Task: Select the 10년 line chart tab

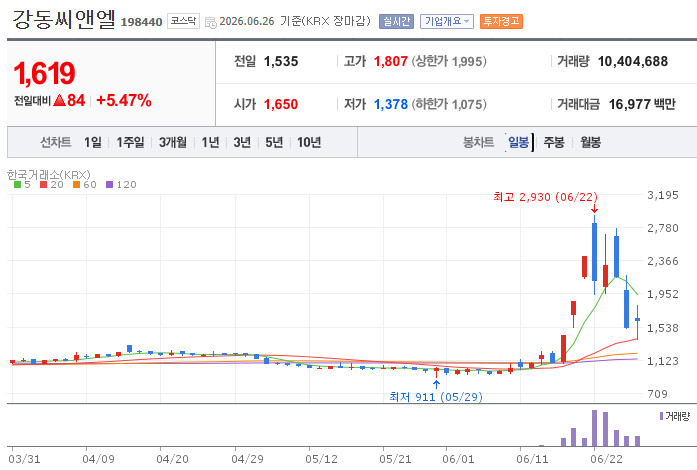Action: [309, 142]
